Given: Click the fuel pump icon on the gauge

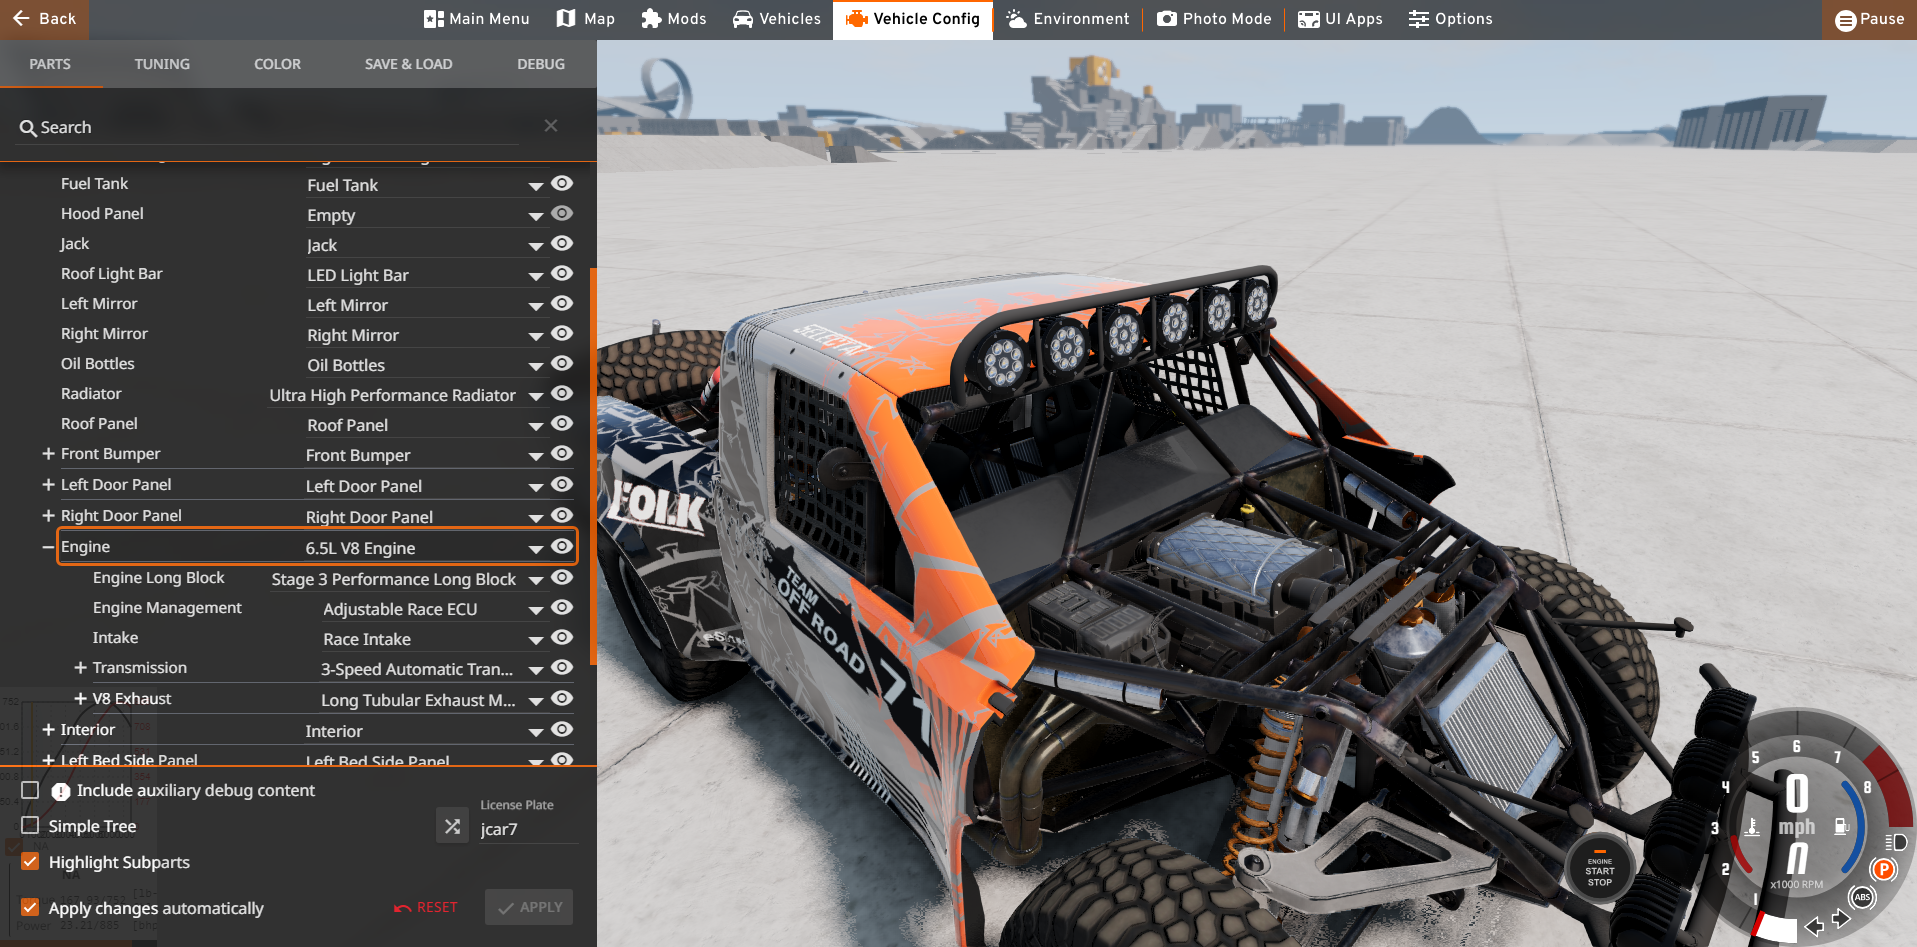Looking at the screenshot, I should pos(1841,826).
